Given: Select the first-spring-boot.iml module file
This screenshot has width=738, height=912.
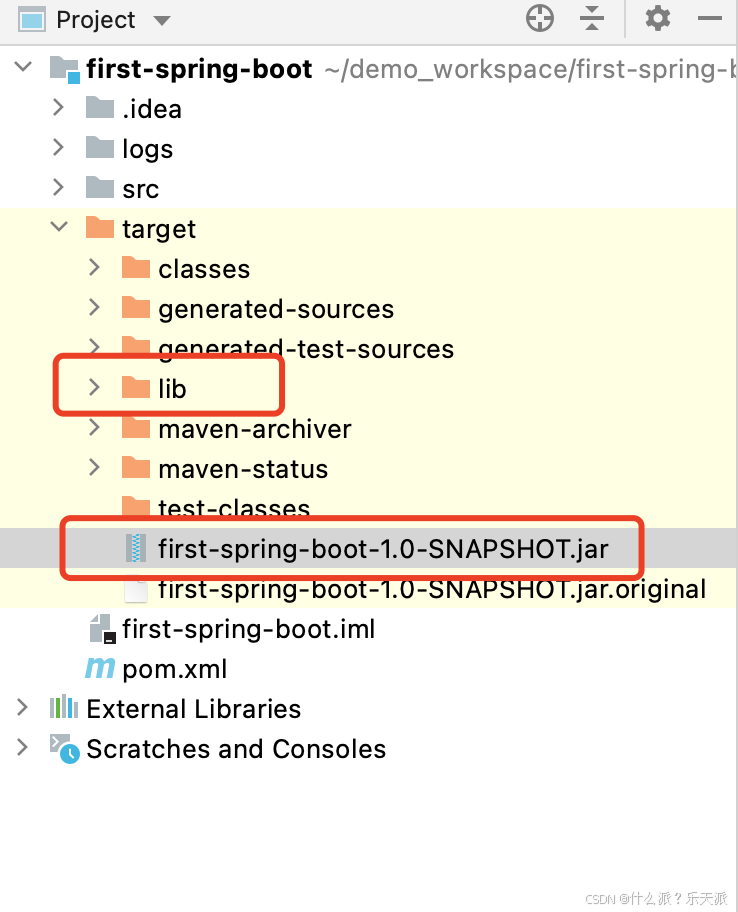Looking at the screenshot, I should [248, 628].
